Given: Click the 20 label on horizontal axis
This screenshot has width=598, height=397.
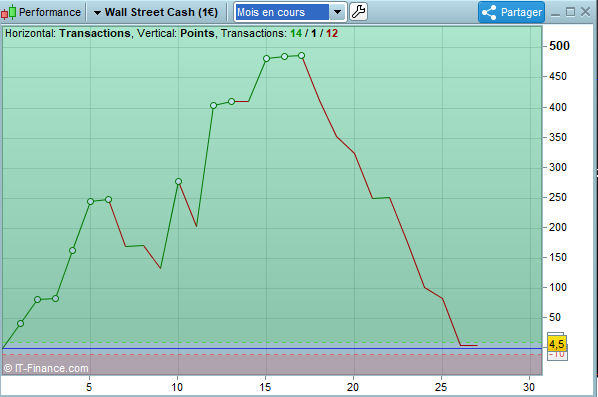Looking at the screenshot, I should 353,387.
